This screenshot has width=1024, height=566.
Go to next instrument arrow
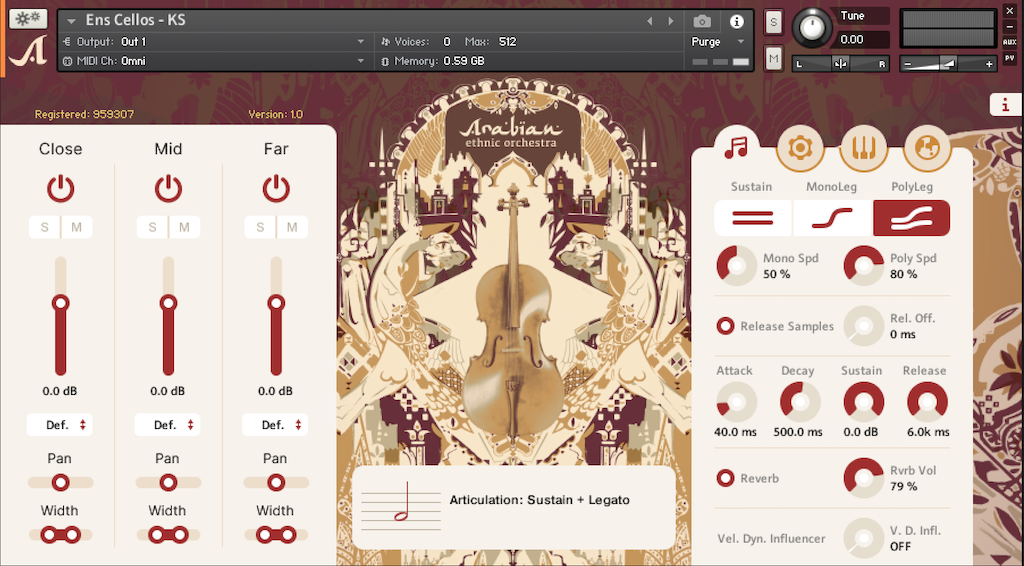click(x=671, y=22)
